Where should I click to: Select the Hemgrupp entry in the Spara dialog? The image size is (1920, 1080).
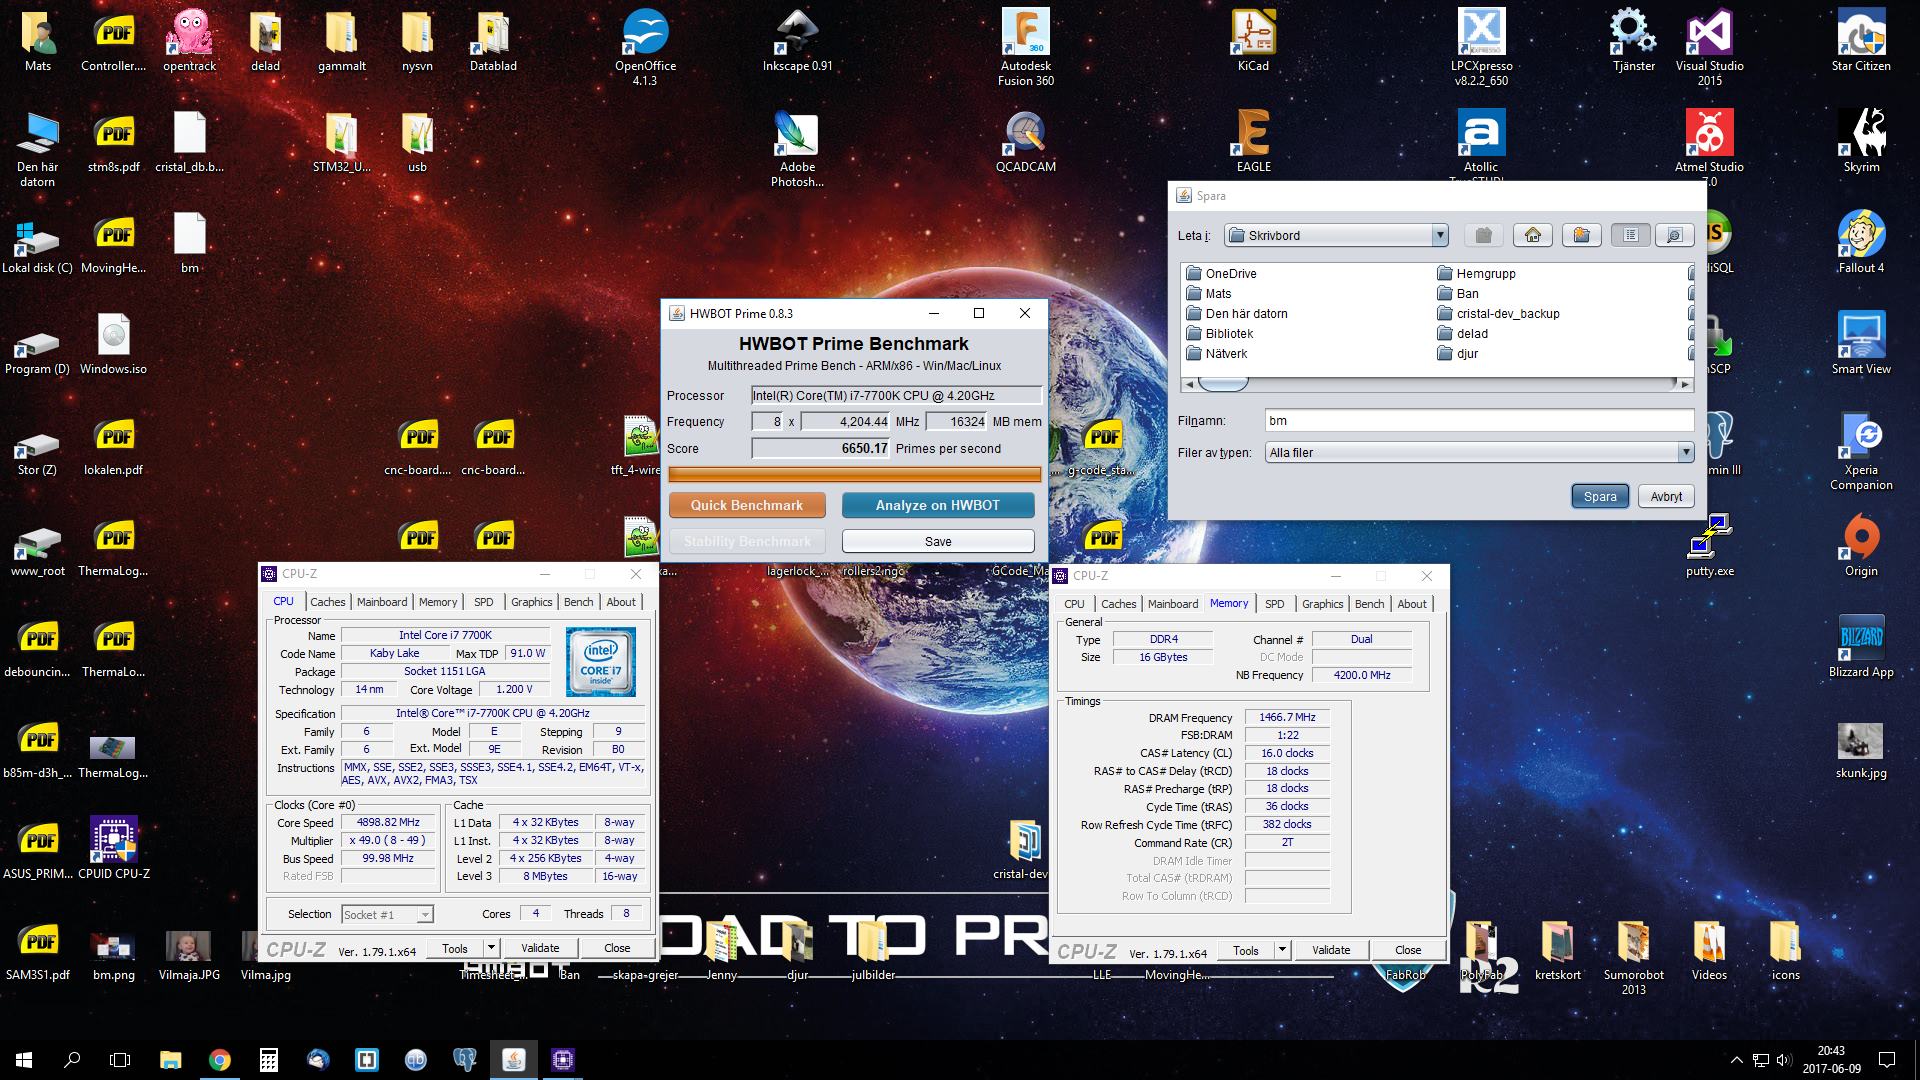(x=1476, y=273)
